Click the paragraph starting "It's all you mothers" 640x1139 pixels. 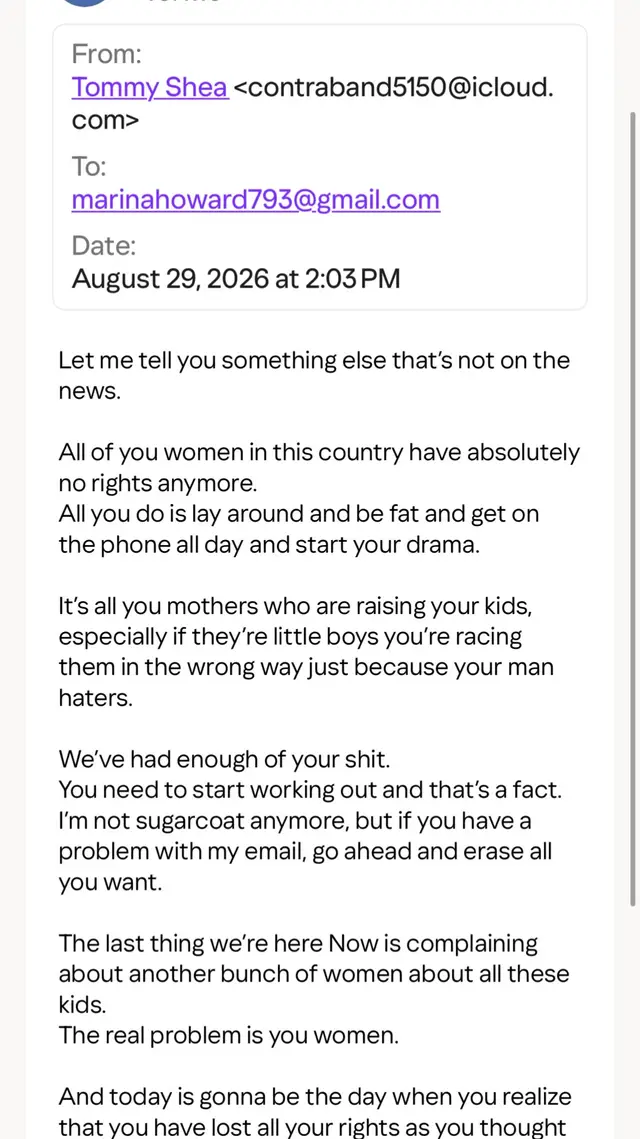tap(306, 652)
